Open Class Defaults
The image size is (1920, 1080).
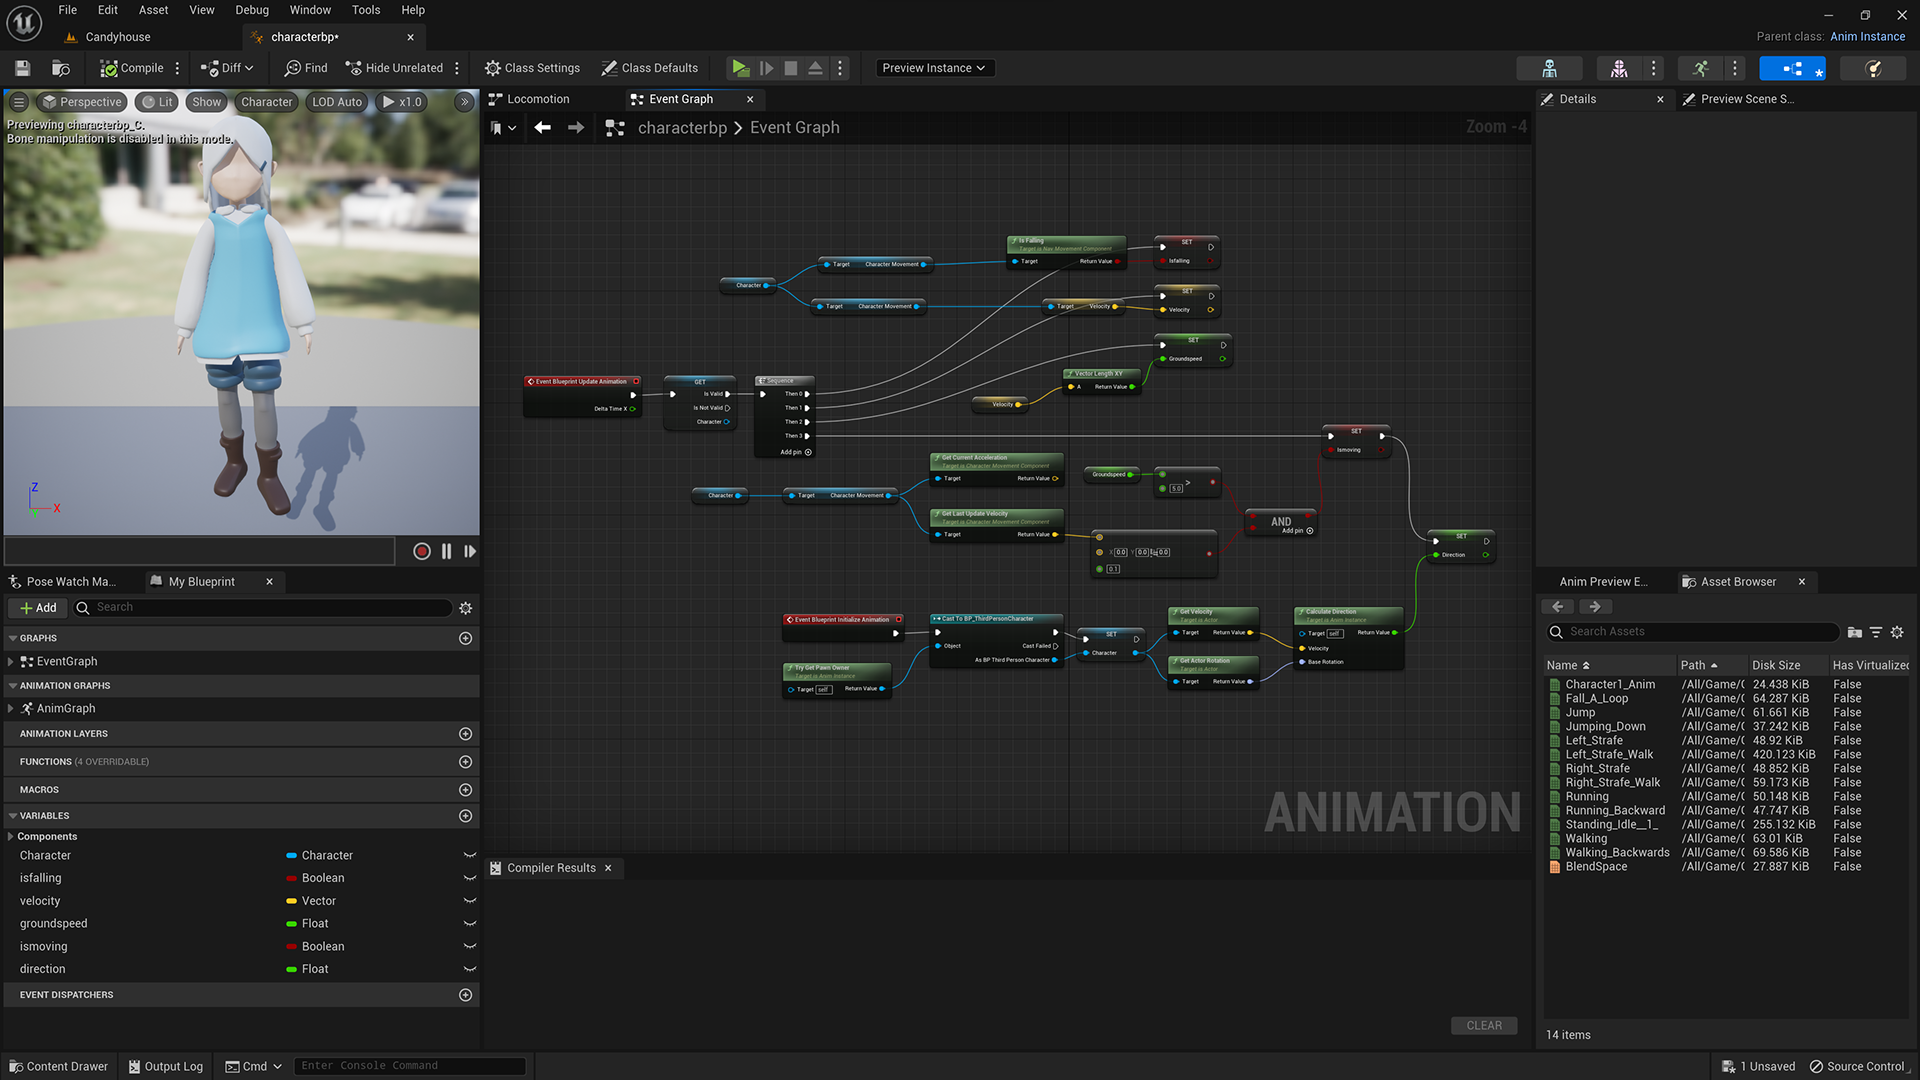[x=650, y=68]
